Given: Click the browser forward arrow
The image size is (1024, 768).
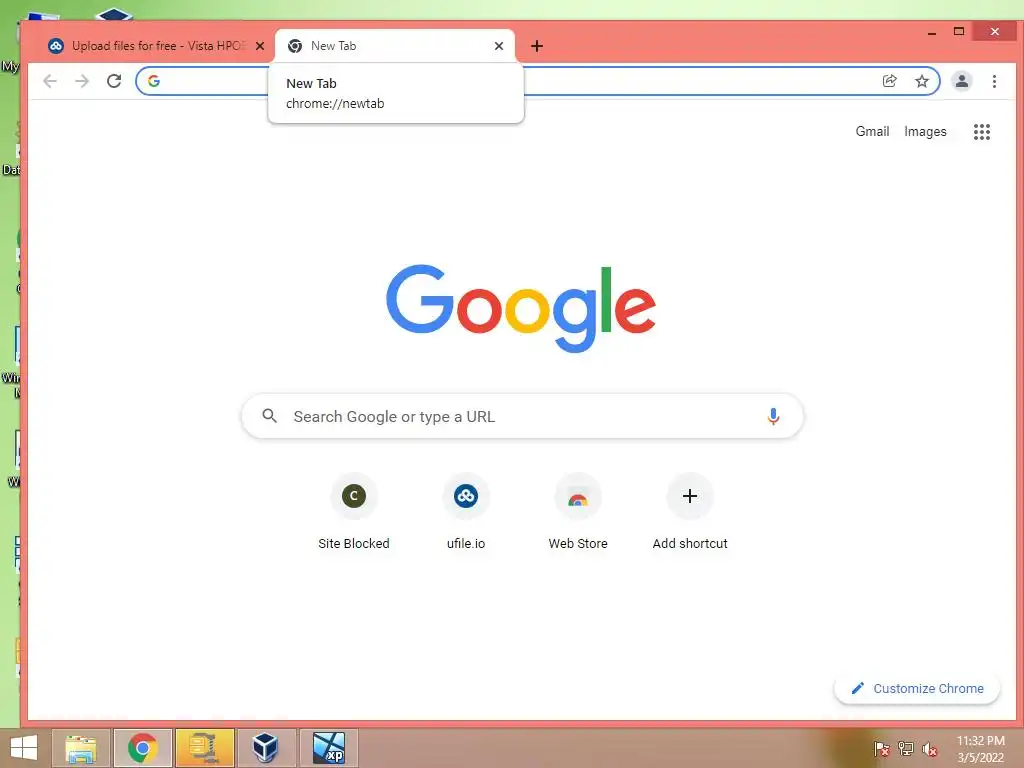Looking at the screenshot, I should pyautogui.click(x=82, y=81).
